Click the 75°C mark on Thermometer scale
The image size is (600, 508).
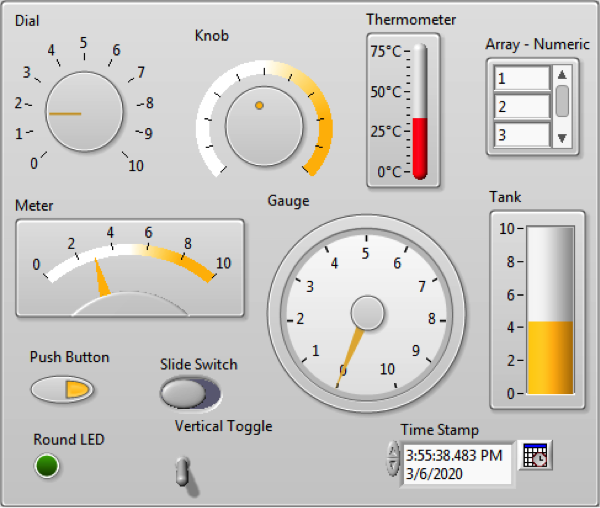(384, 51)
